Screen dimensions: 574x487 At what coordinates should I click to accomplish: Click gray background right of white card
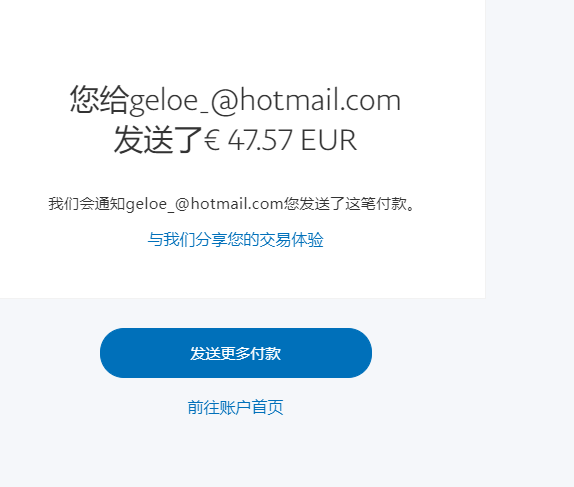click(530, 146)
